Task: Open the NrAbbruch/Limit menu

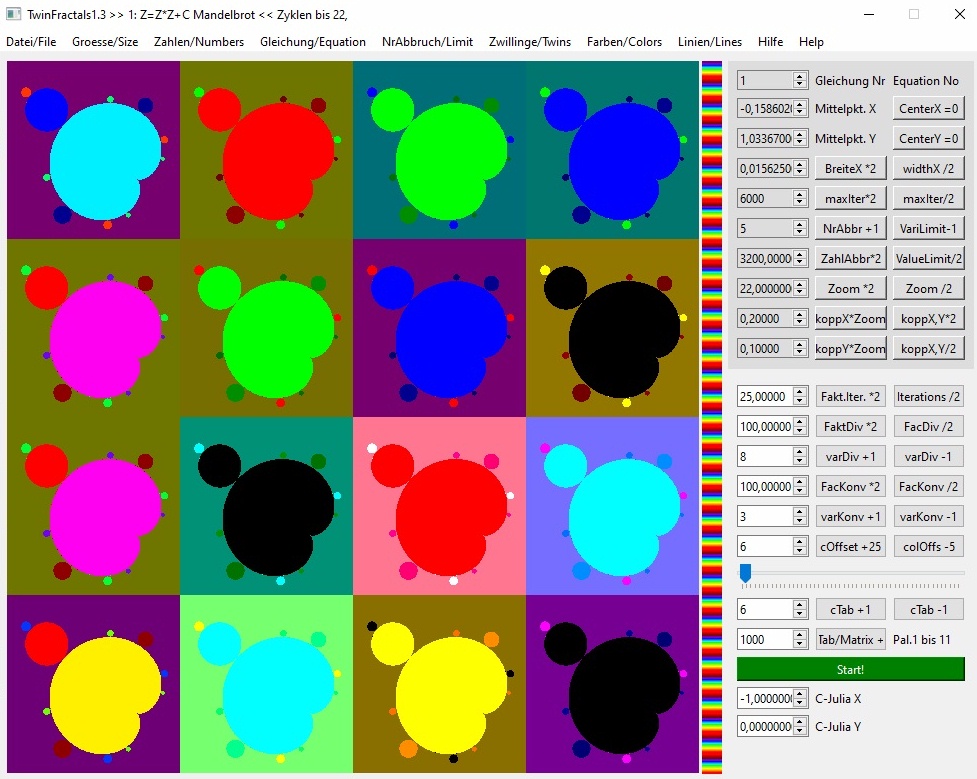Action: (x=427, y=42)
